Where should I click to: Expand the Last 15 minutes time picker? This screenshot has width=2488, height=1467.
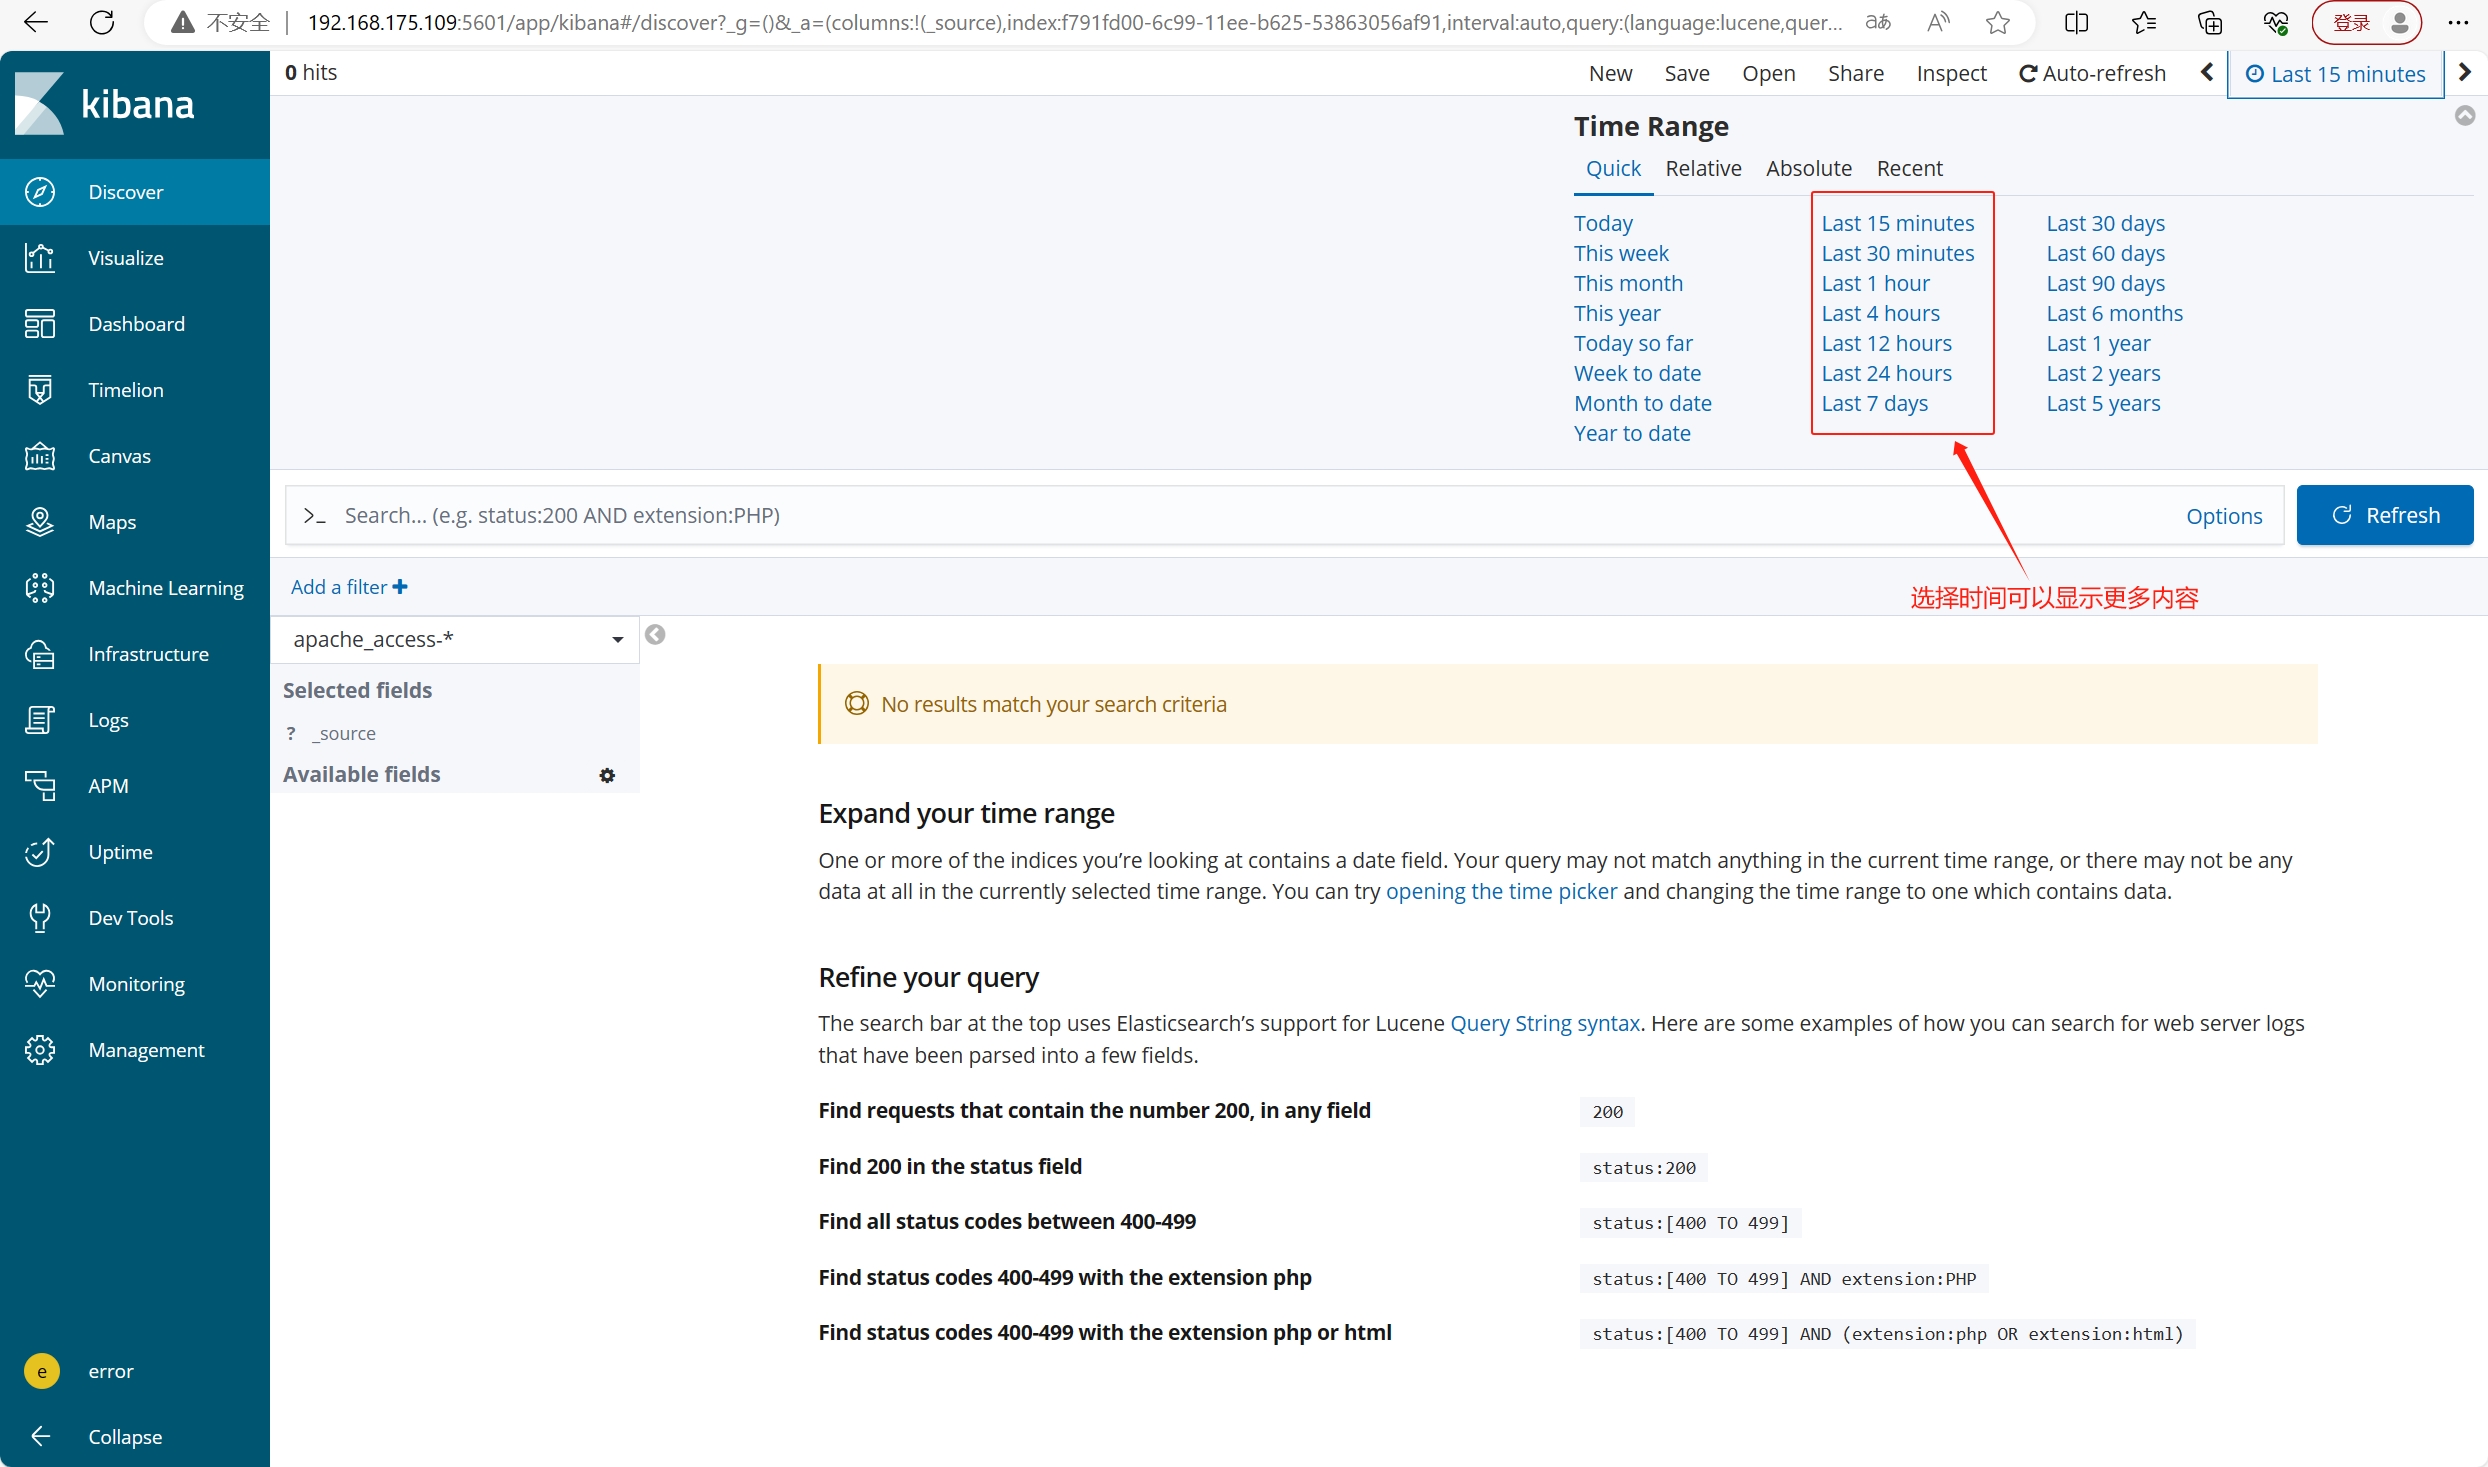(2335, 74)
